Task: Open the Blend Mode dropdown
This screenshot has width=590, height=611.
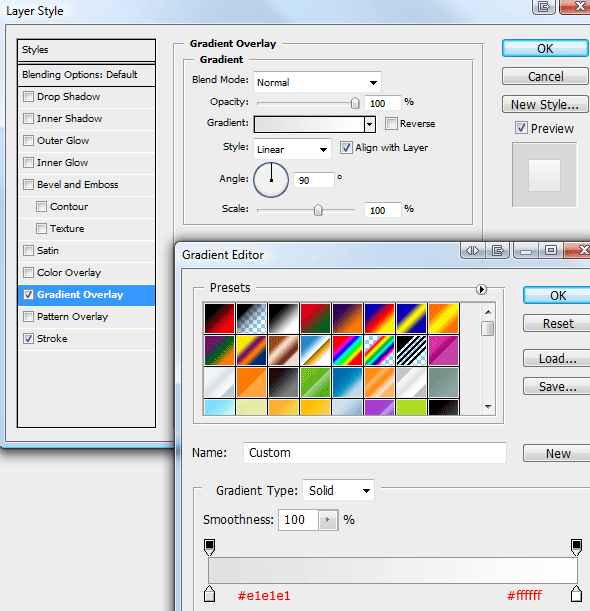Action: (x=317, y=82)
